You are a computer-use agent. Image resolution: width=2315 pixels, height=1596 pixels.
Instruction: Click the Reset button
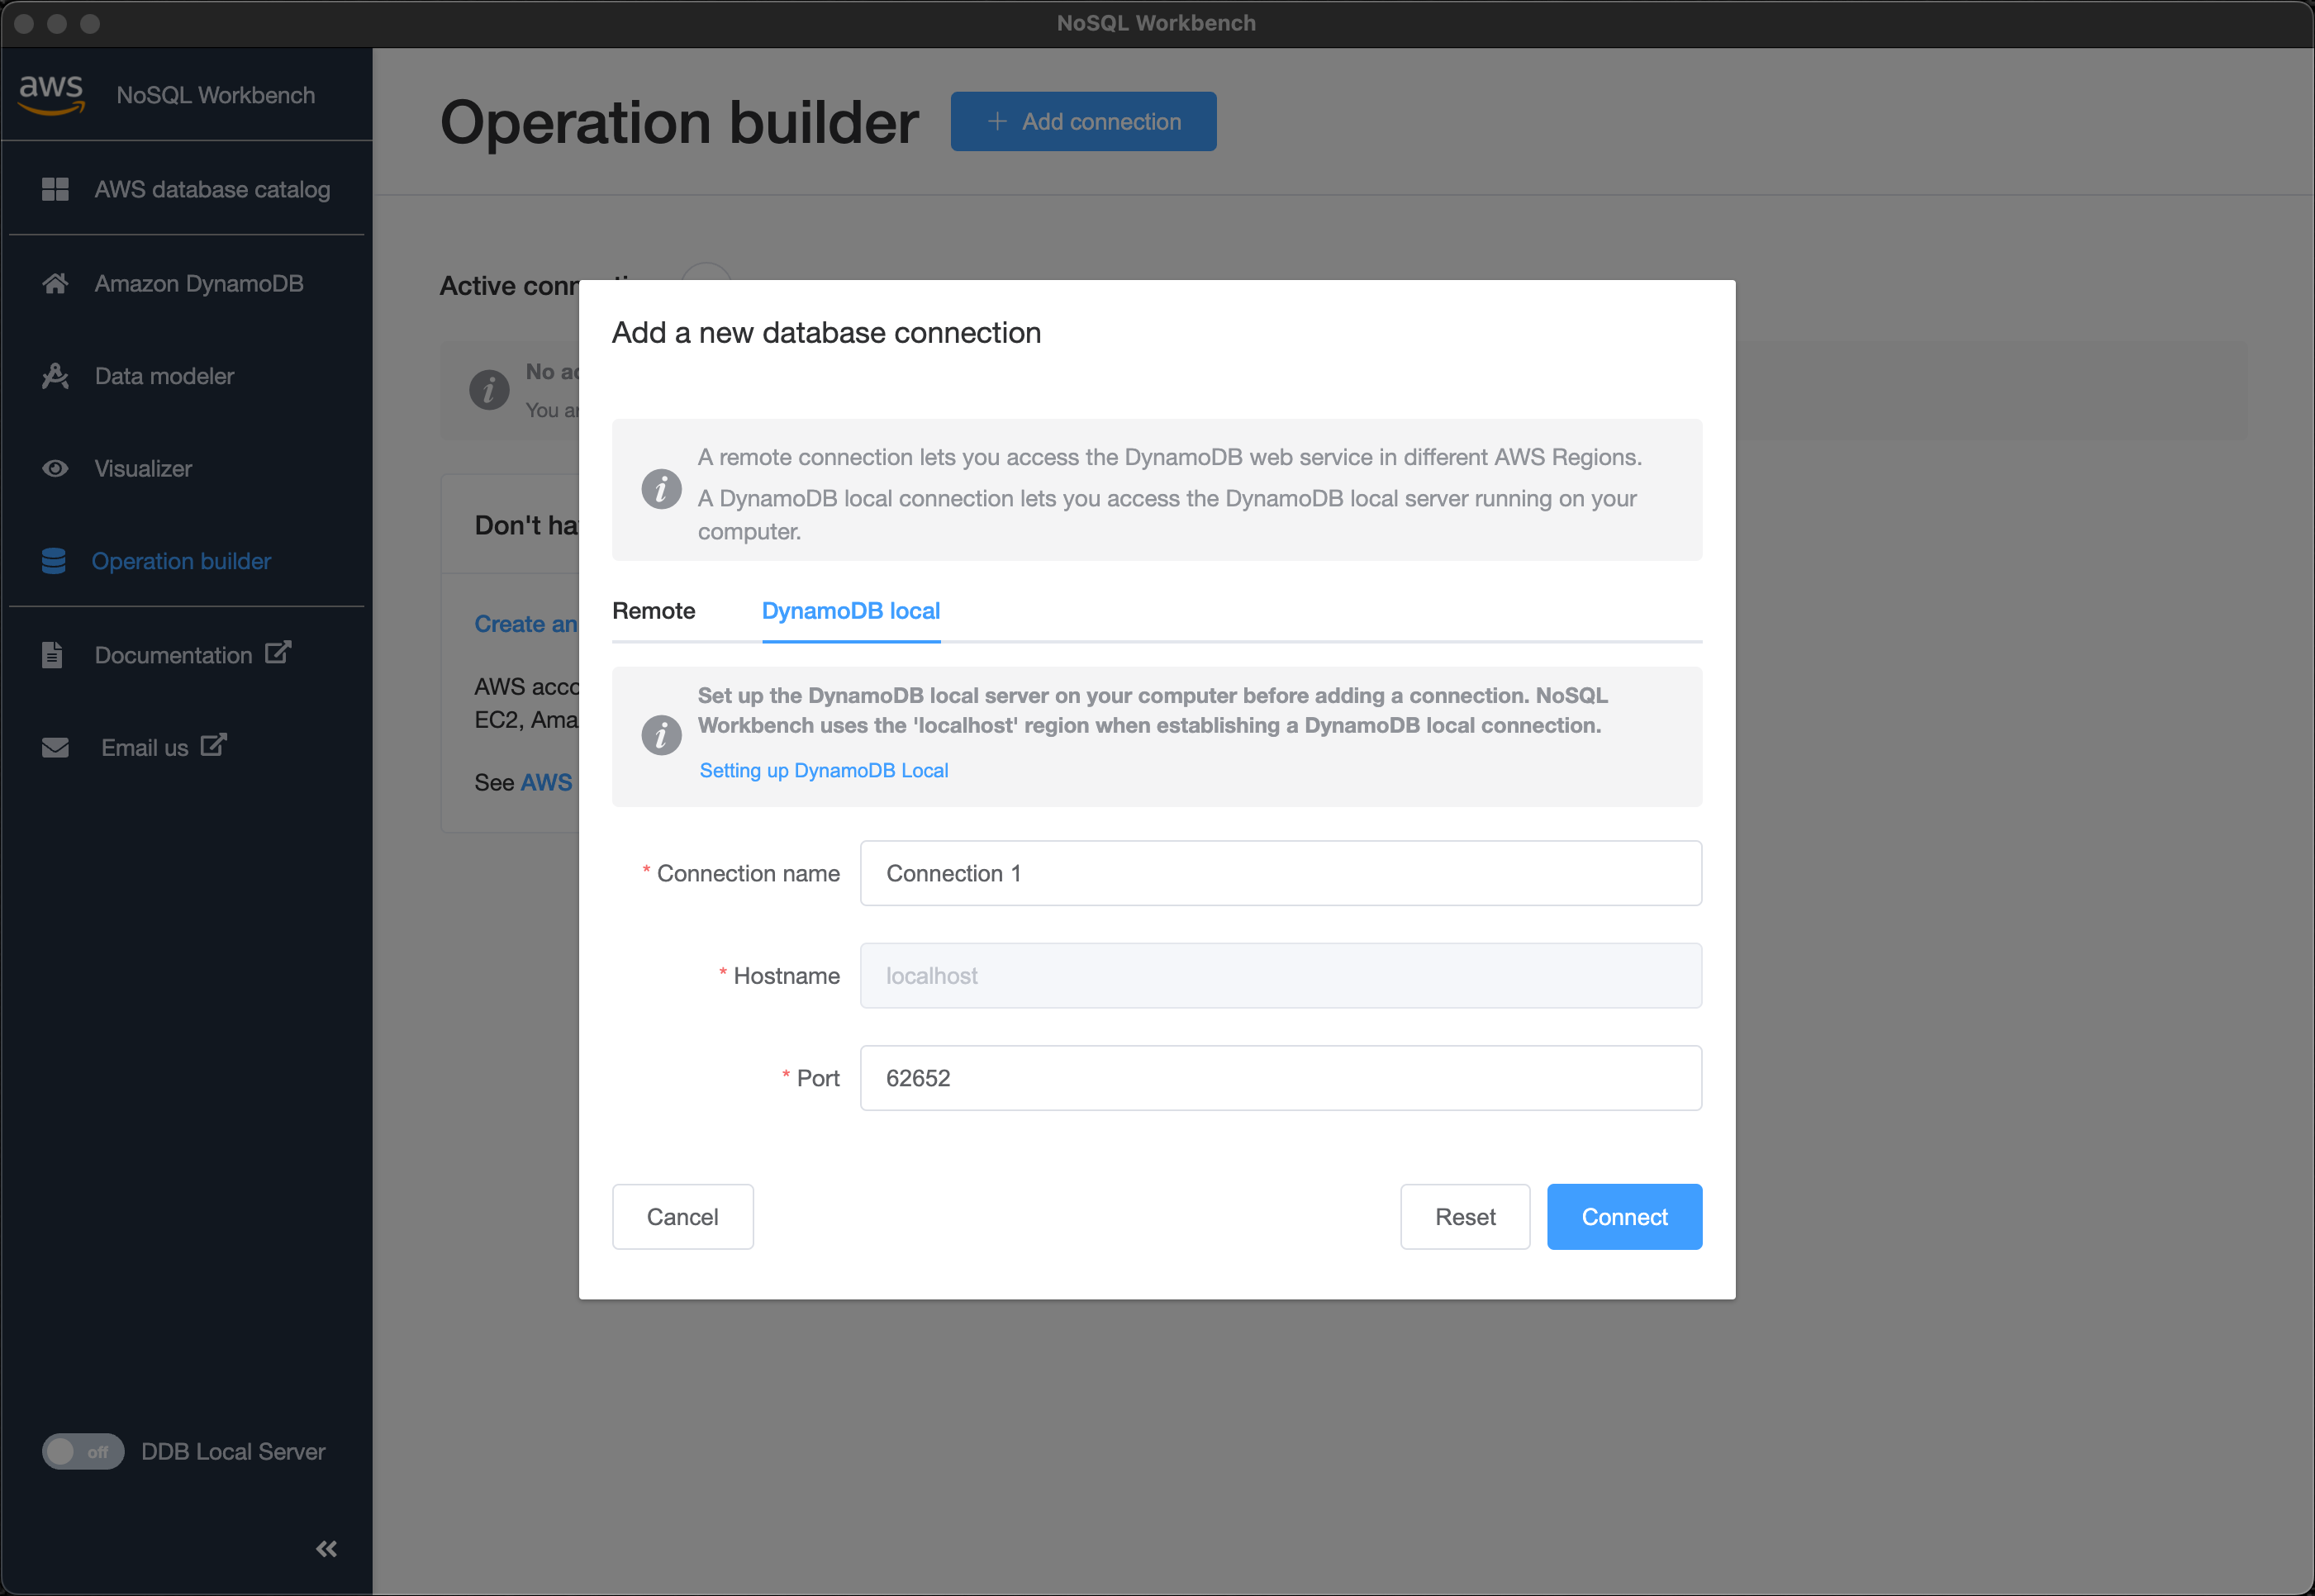(1466, 1216)
